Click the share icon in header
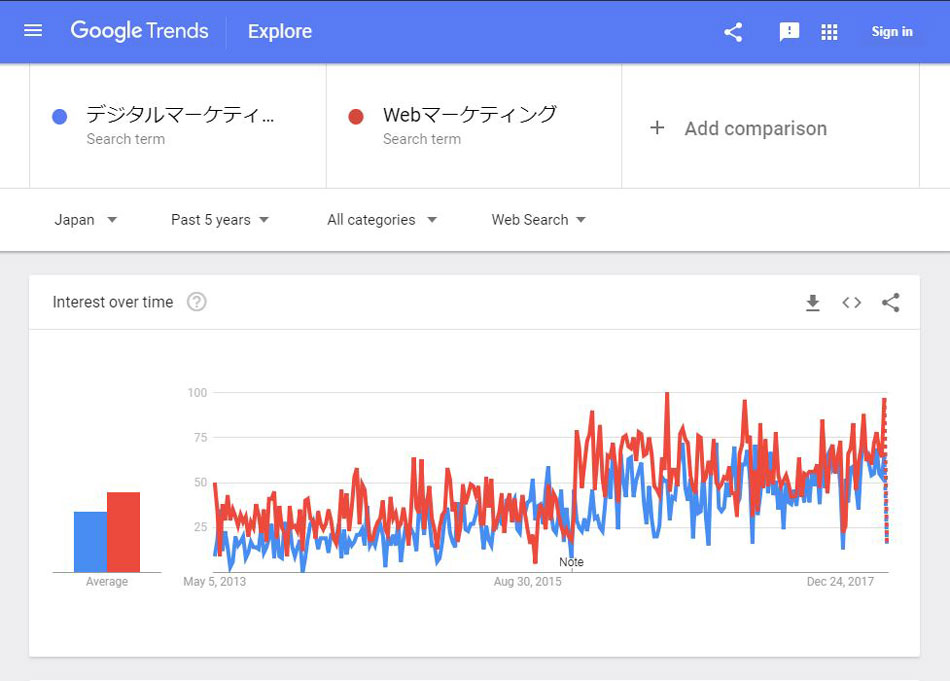This screenshot has height=681, width=950. pos(733,32)
